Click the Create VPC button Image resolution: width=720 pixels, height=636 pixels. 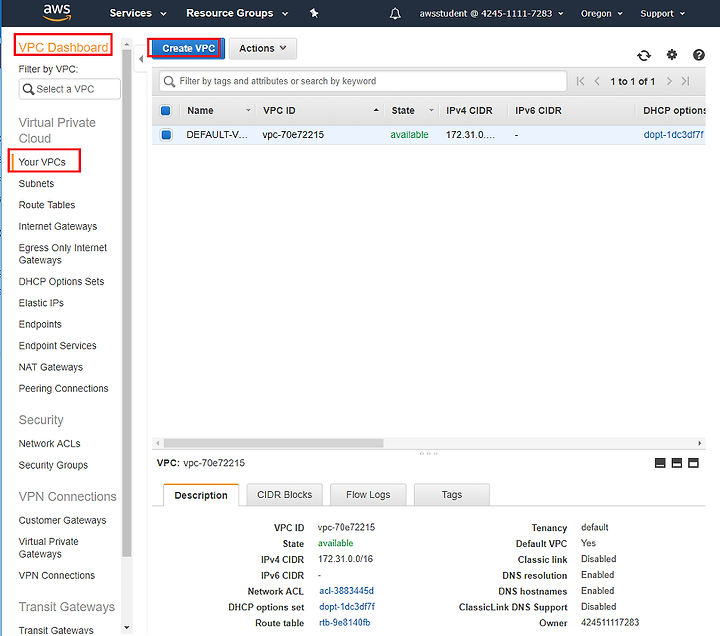(188, 49)
